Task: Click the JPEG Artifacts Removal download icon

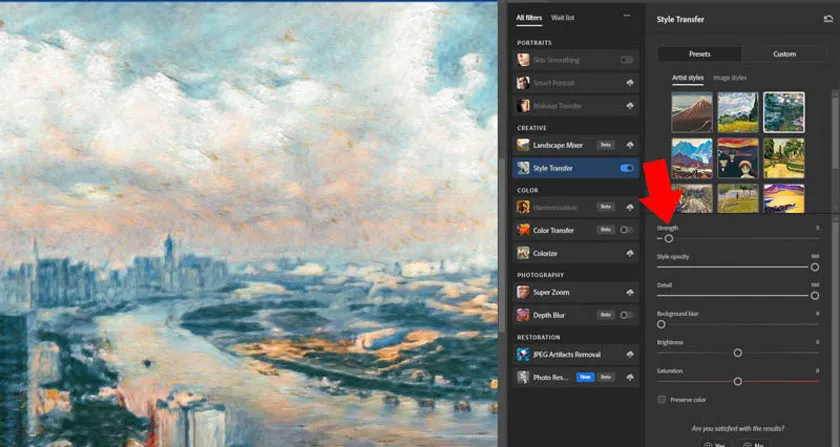Action: point(629,354)
